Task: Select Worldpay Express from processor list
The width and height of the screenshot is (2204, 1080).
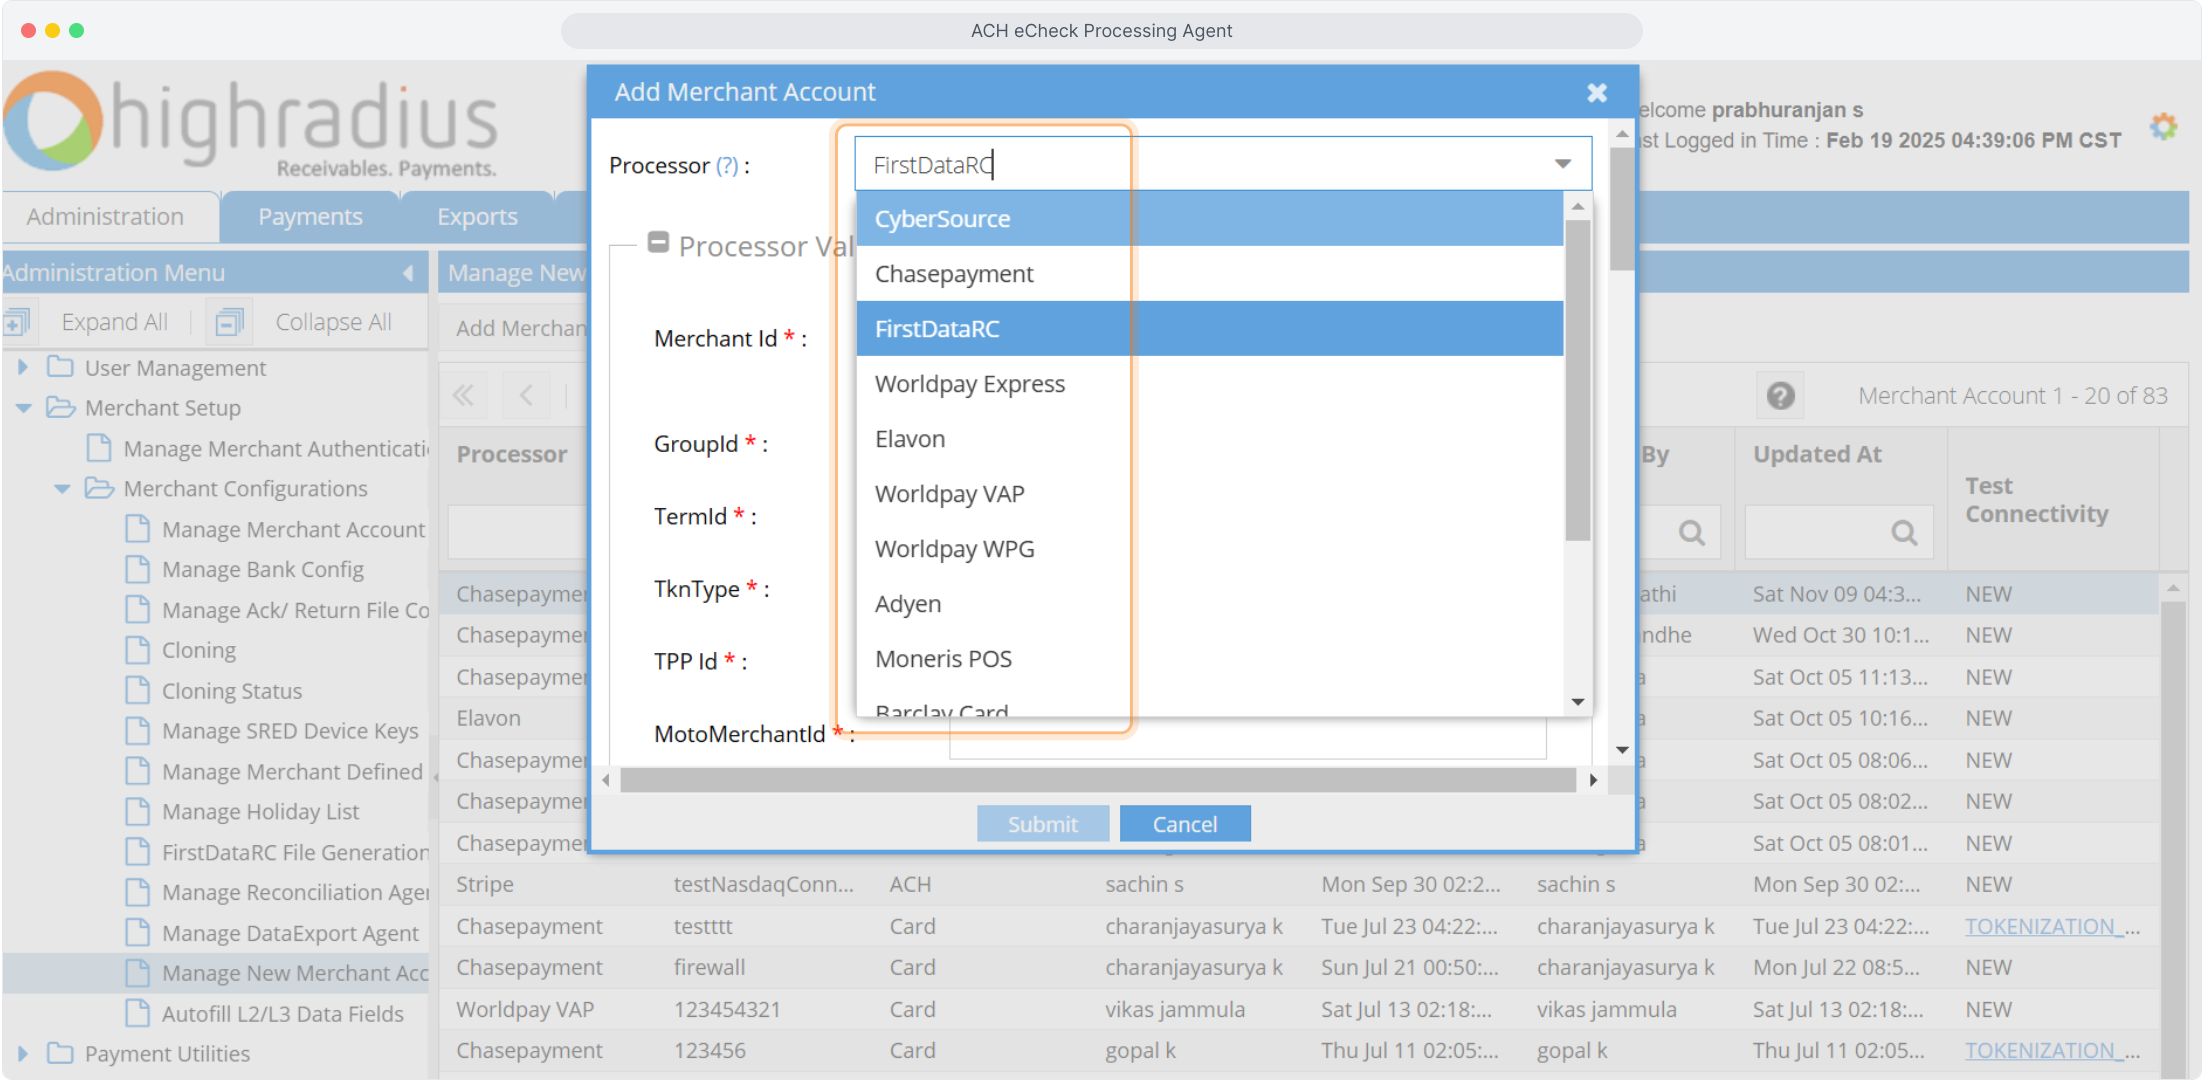Action: [969, 384]
